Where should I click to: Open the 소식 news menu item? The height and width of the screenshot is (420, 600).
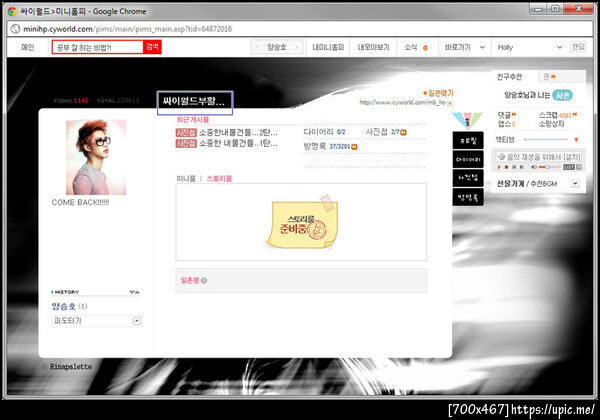pos(416,47)
